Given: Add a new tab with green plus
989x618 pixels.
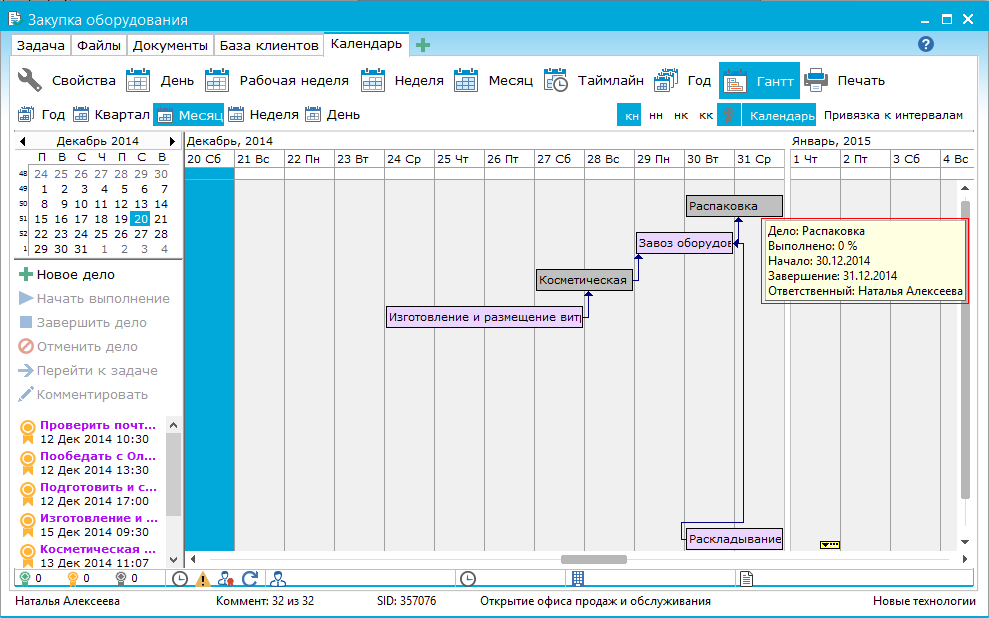Looking at the screenshot, I should [423, 45].
